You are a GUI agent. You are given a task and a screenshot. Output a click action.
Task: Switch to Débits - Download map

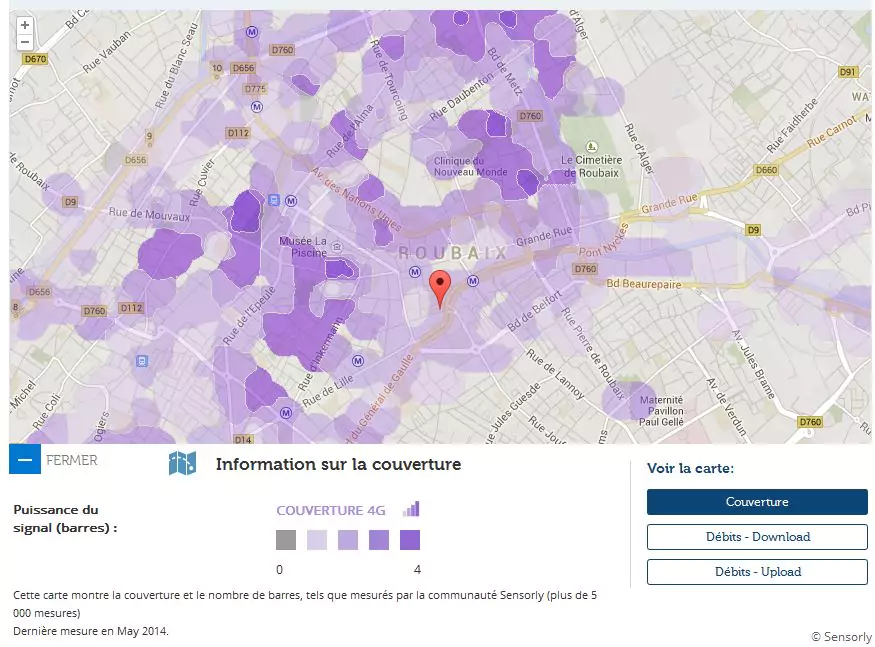click(x=757, y=537)
